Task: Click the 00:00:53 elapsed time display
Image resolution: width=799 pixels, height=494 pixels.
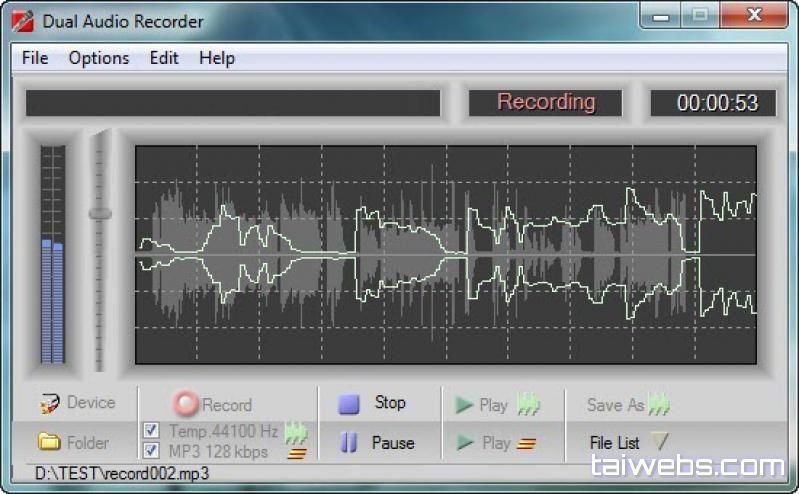Action: [713, 103]
